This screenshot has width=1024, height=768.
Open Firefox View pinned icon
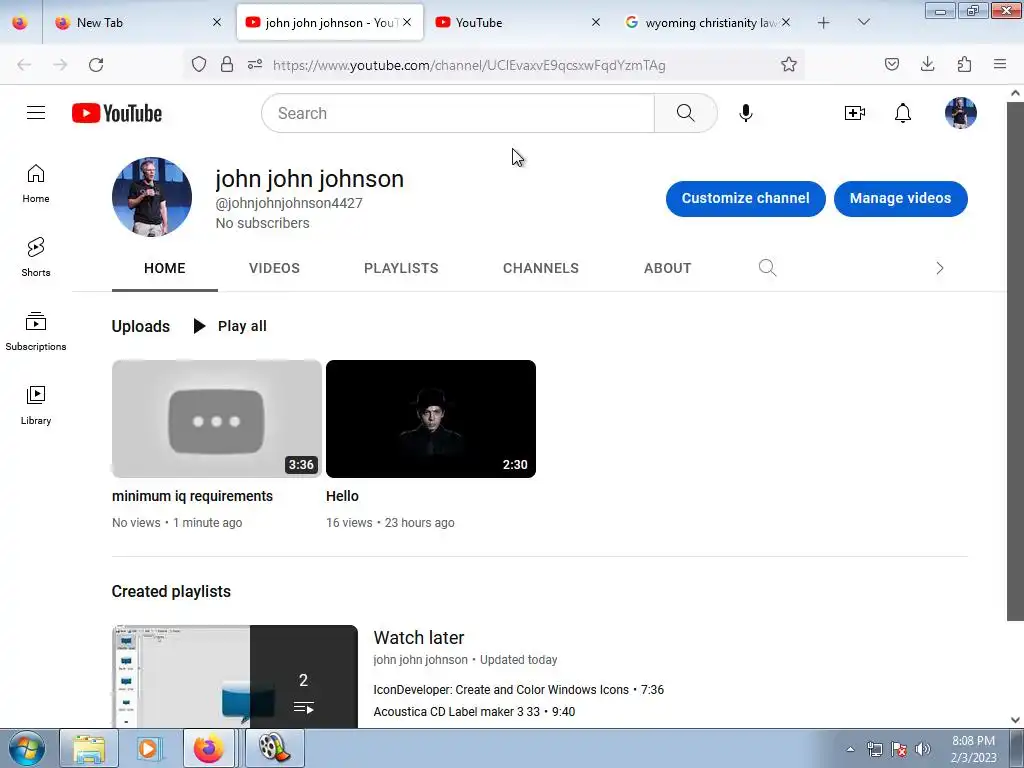tap(20, 23)
